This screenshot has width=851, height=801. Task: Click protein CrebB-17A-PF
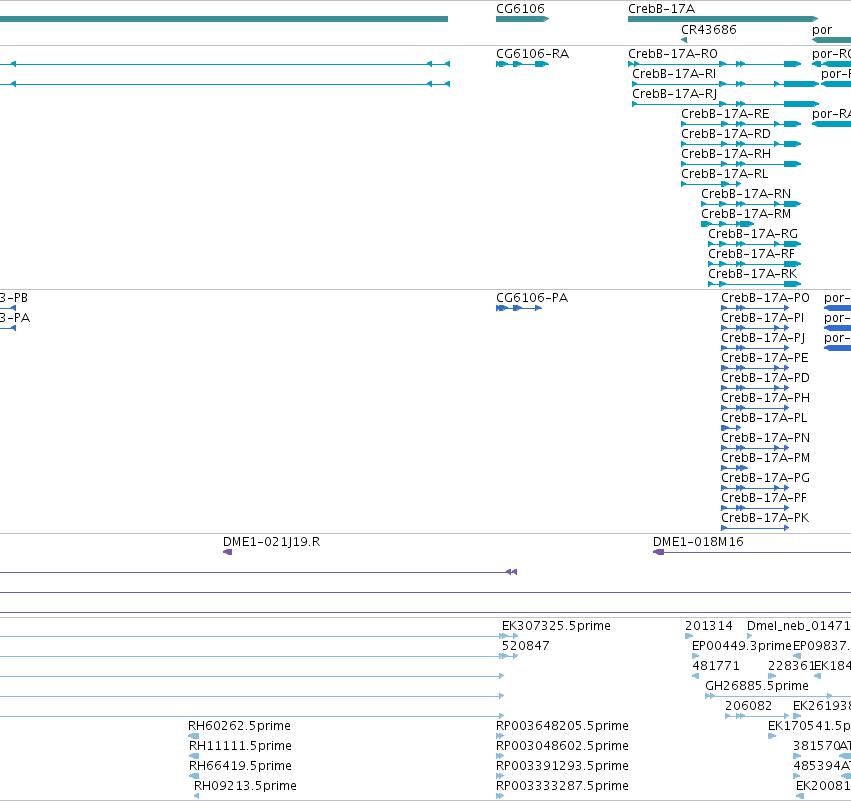764,499
